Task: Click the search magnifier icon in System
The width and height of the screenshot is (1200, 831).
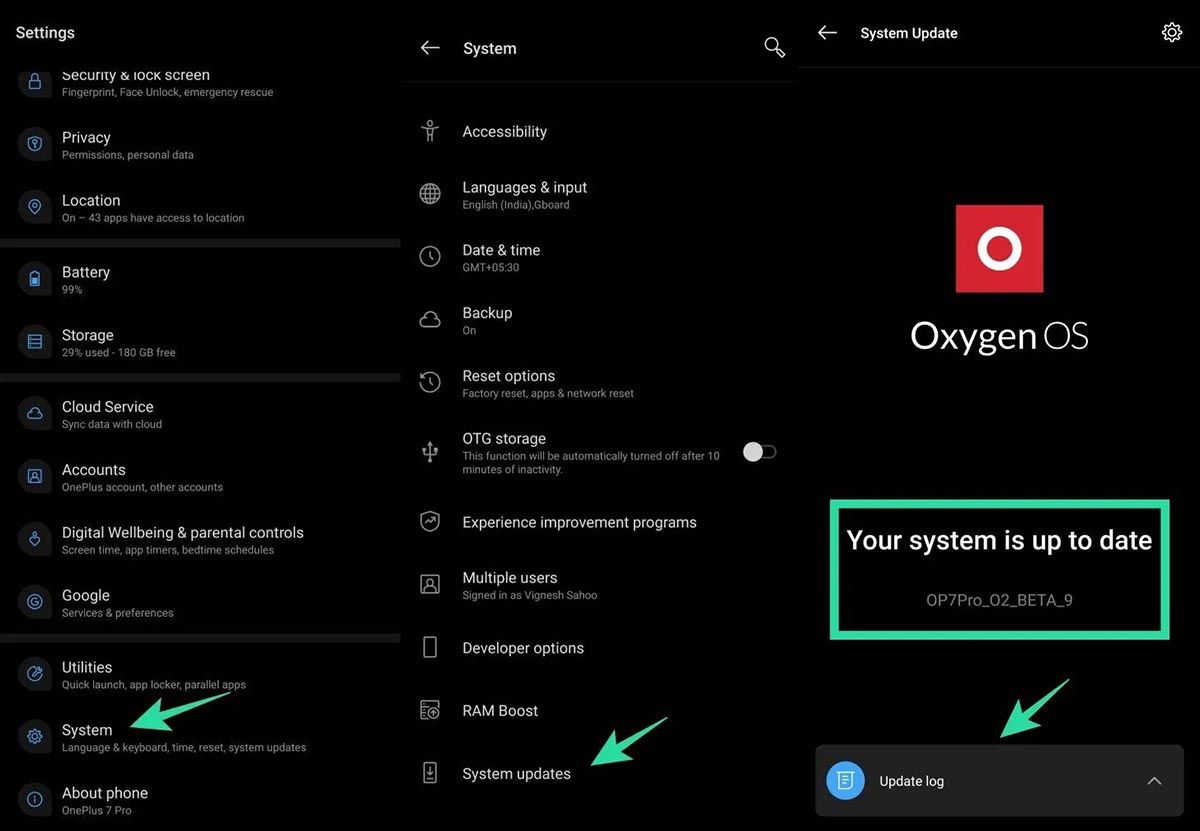Action: 774,48
